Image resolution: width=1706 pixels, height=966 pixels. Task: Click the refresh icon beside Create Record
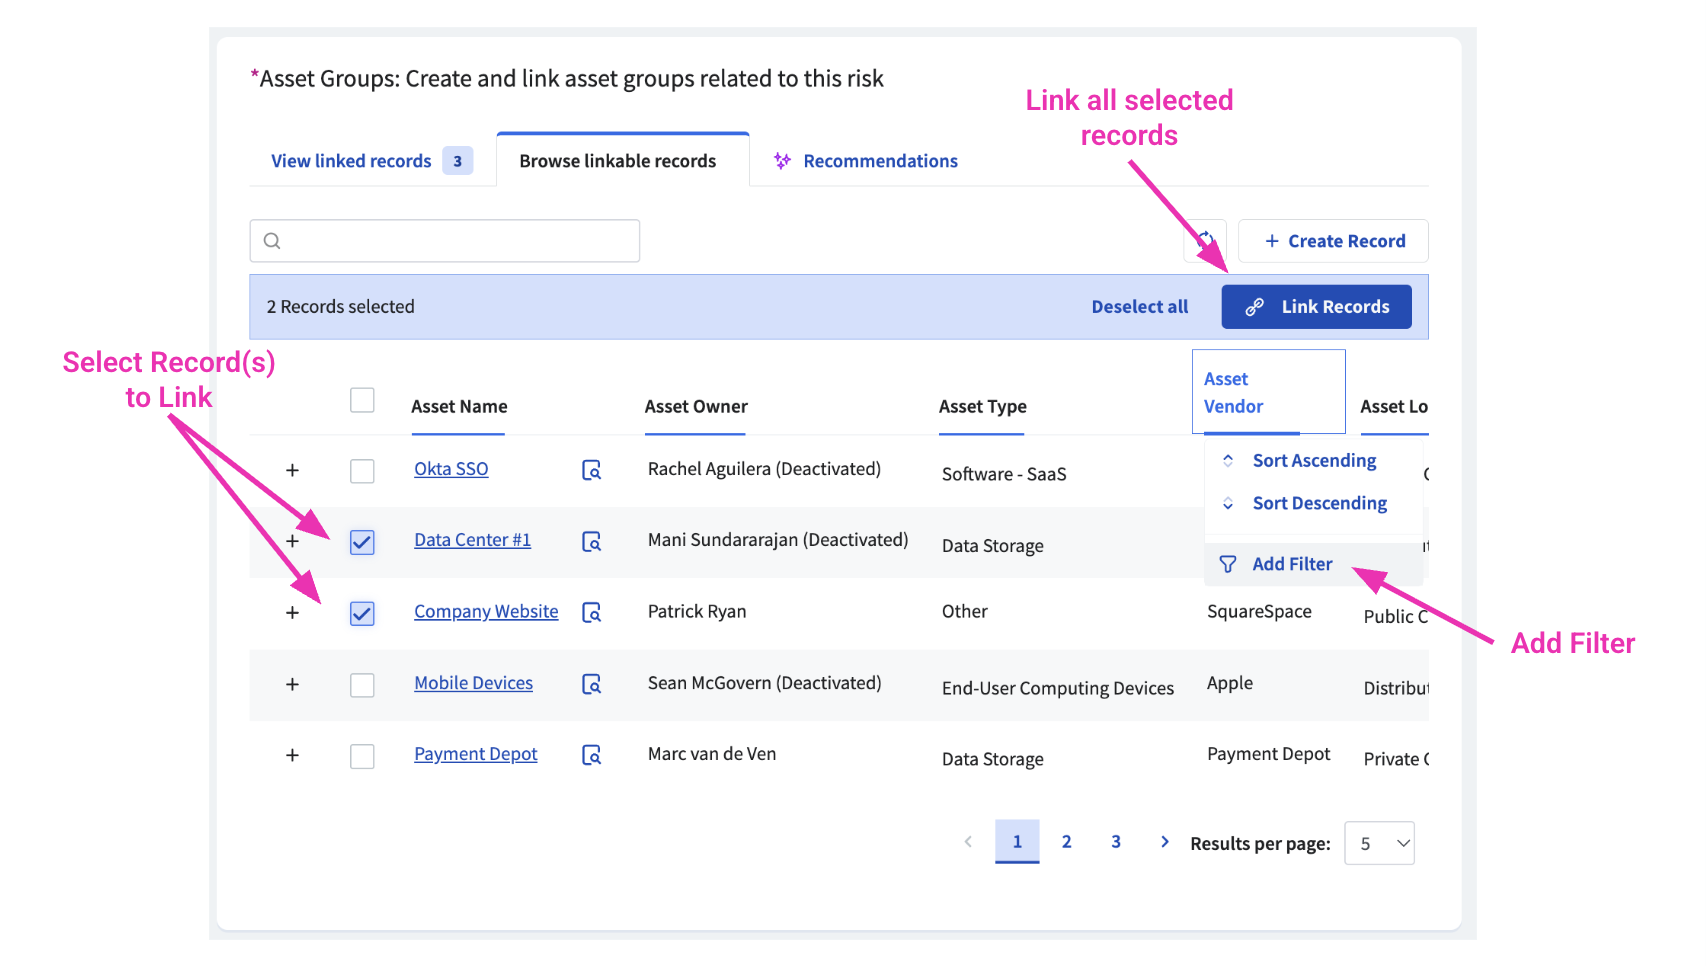pyautogui.click(x=1205, y=240)
